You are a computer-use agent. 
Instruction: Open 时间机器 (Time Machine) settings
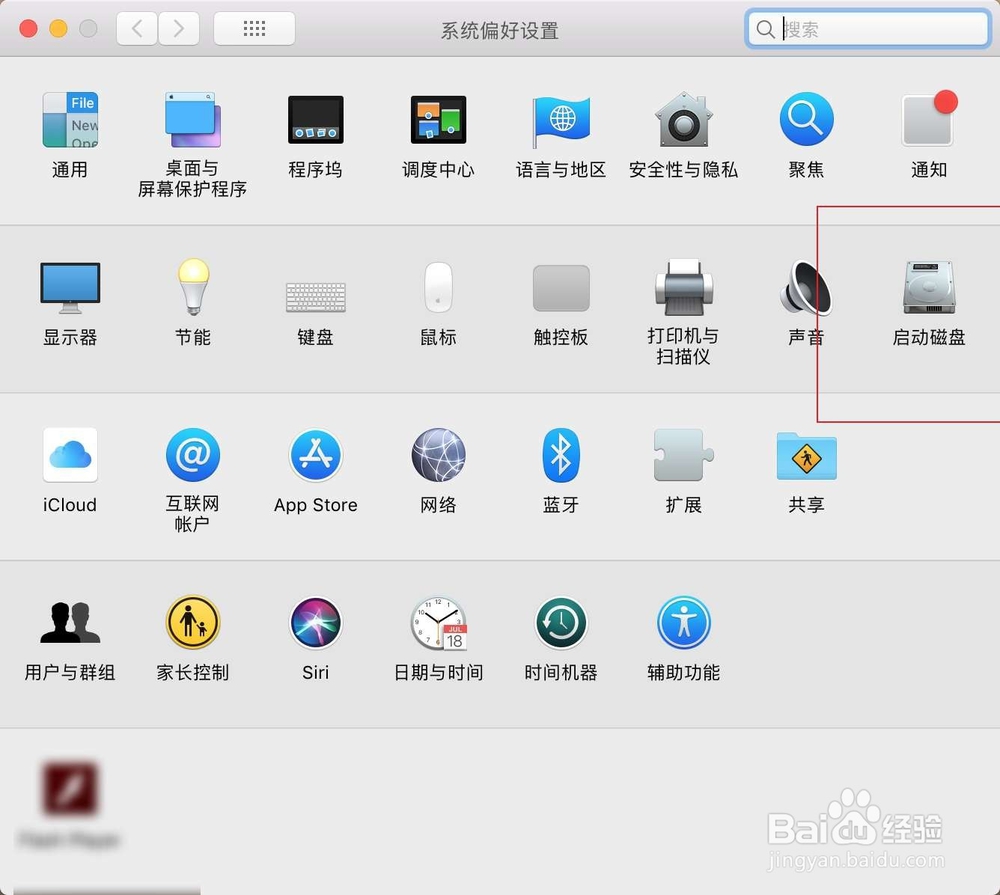[560, 623]
